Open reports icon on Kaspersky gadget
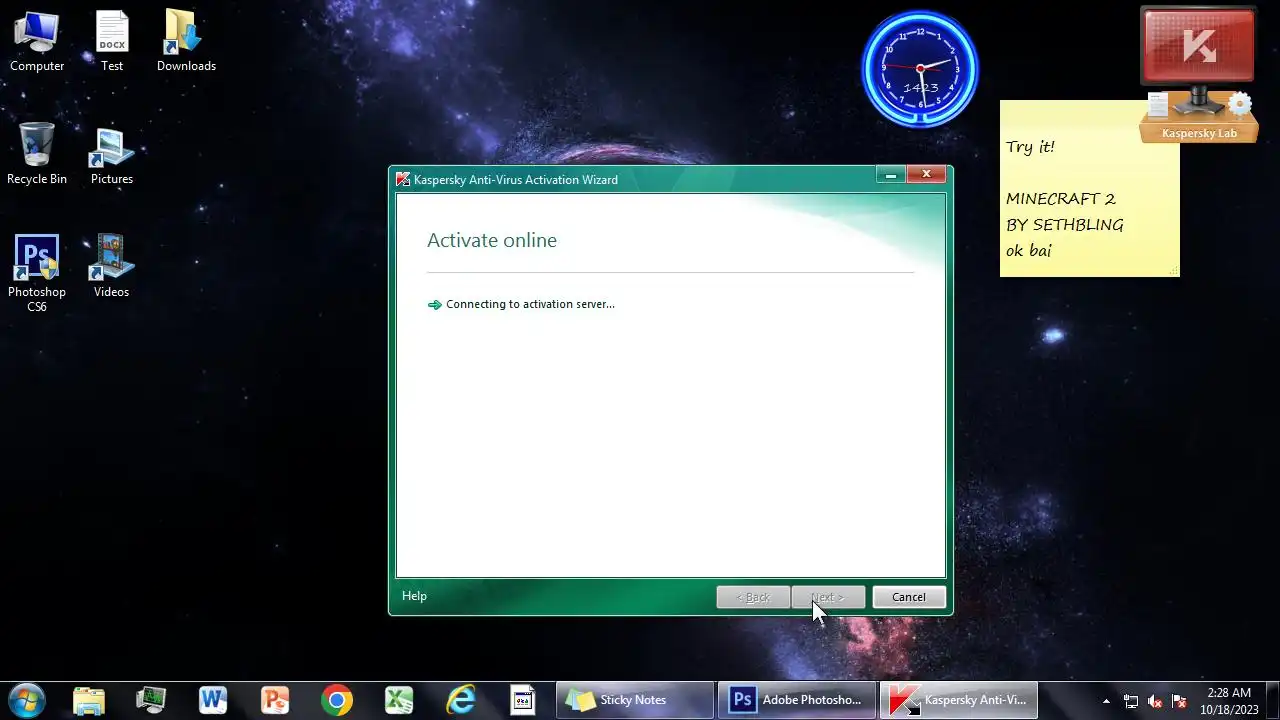 (1158, 105)
